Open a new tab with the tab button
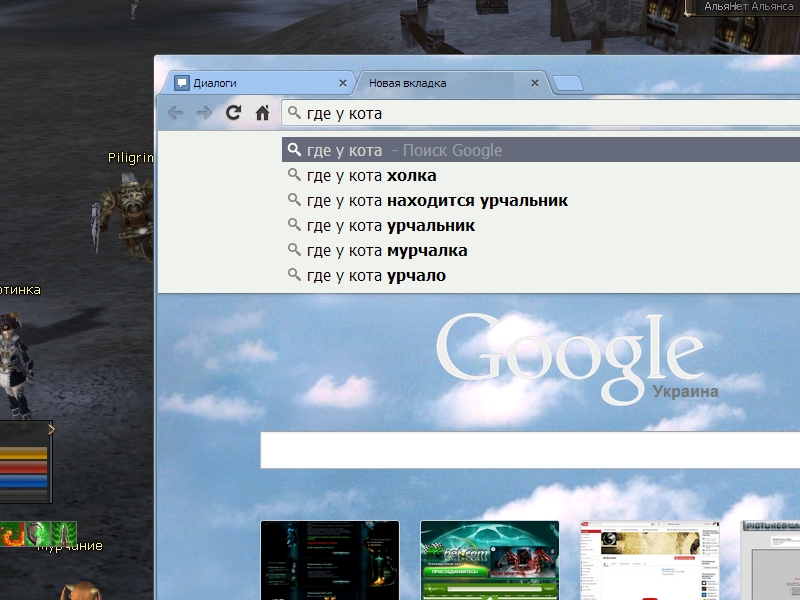 (x=567, y=83)
